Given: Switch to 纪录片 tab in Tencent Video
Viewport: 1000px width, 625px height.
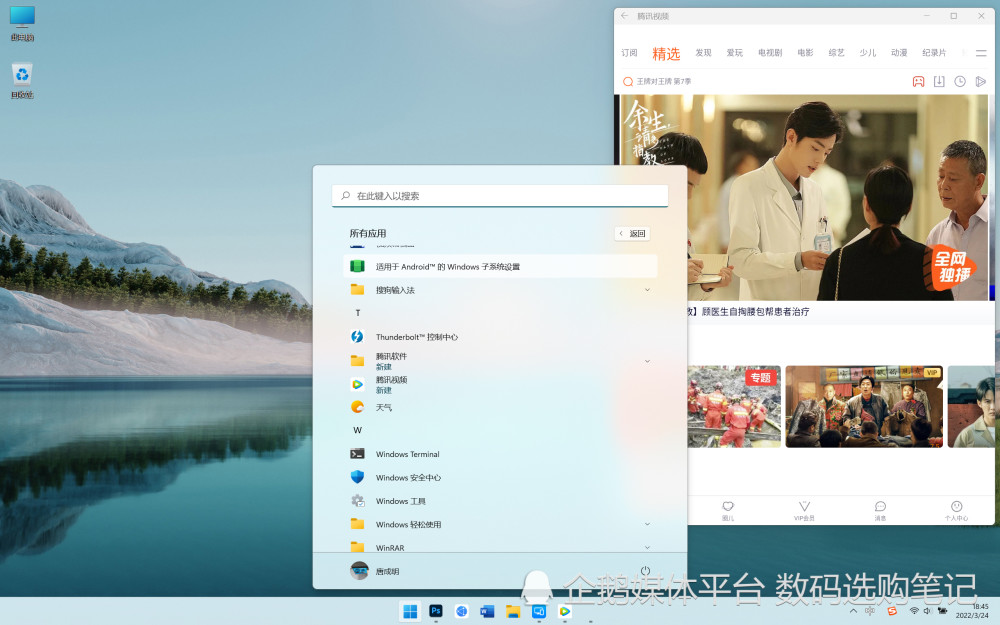Looking at the screenshot, I should tap(934, 53).
